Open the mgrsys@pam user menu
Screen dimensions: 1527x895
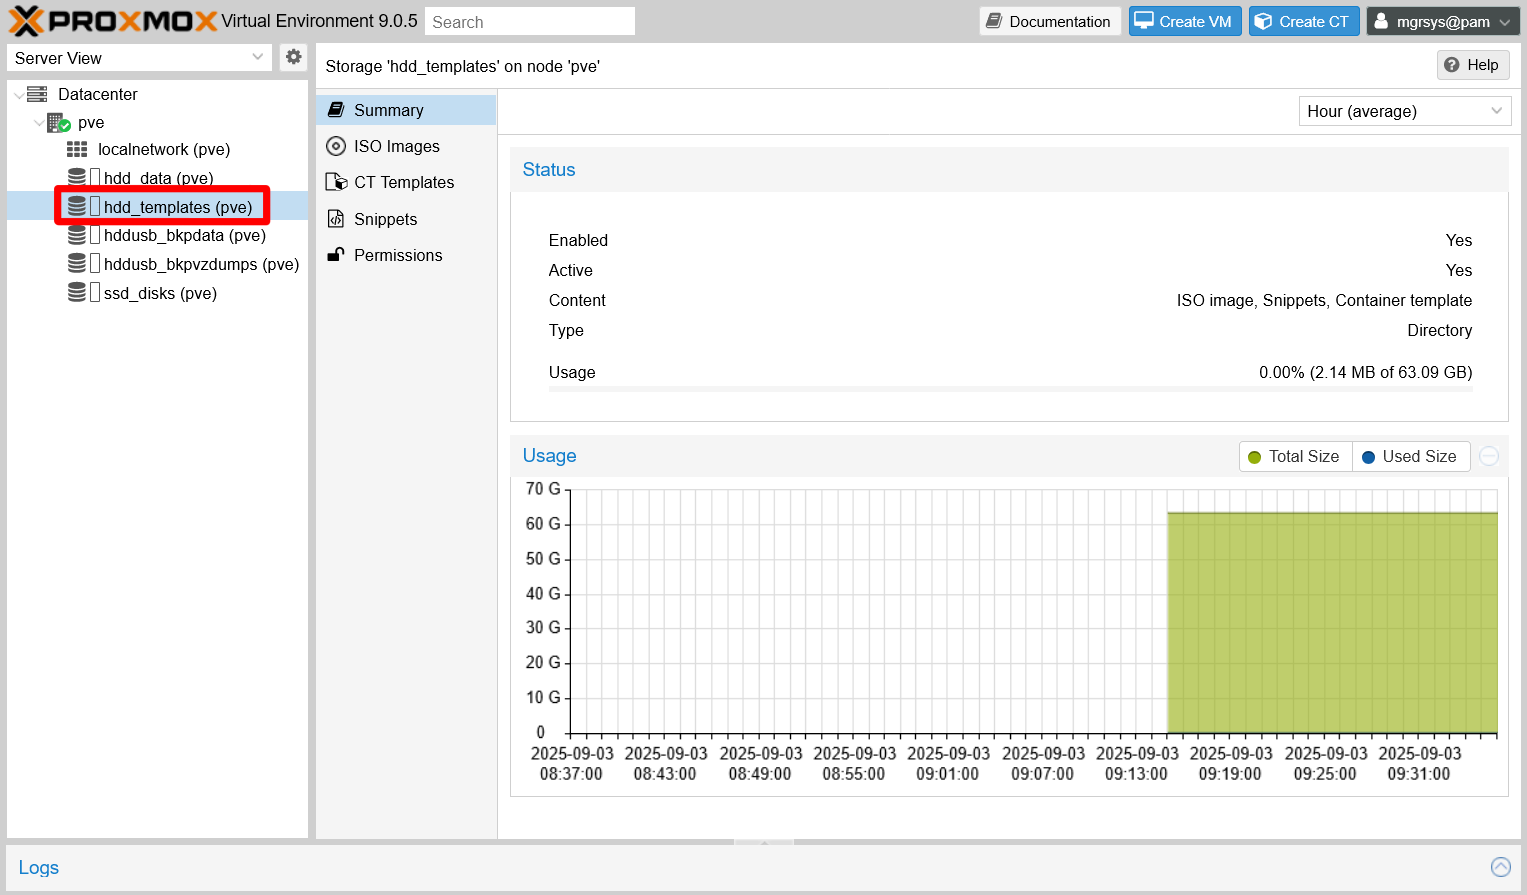click(x=1443, y=20)
